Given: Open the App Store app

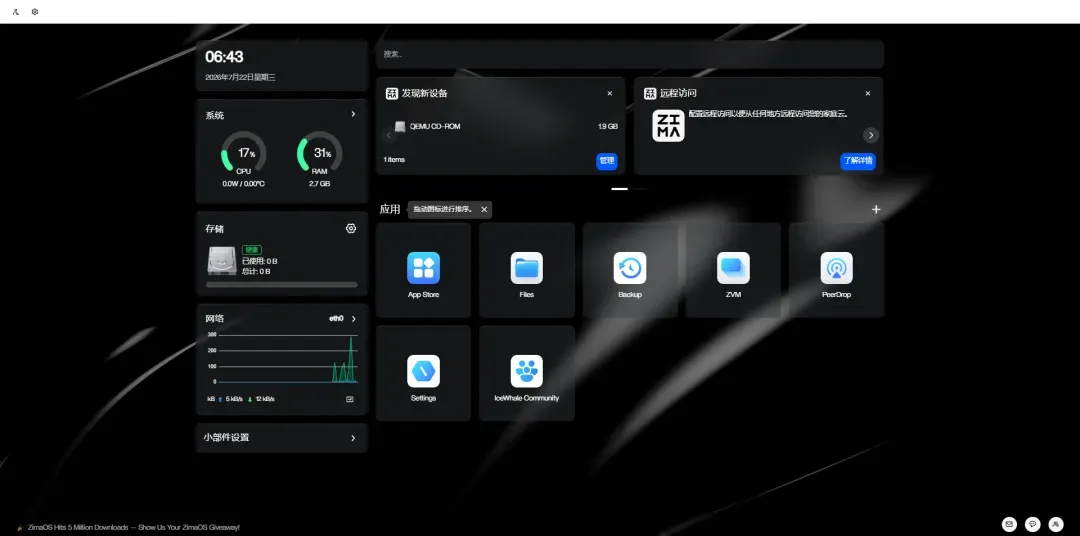Looking at the screenshot, I should tap(423, 270).
